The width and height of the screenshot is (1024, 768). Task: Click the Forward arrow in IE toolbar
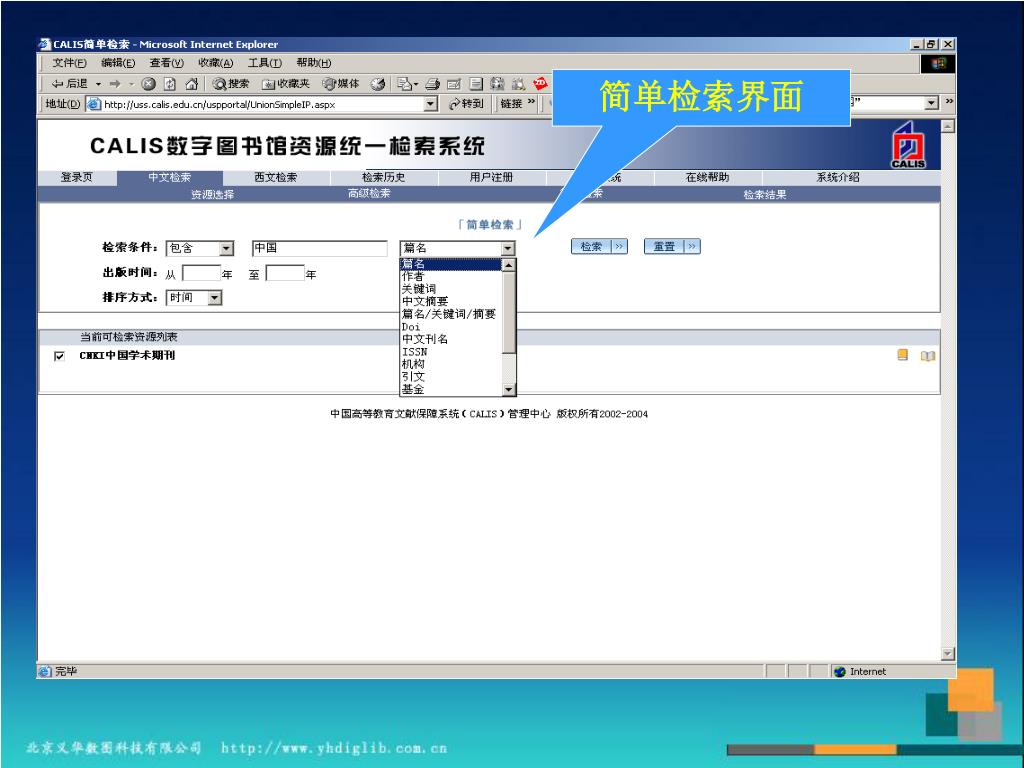pyautogui.click(x=116, y=84)
